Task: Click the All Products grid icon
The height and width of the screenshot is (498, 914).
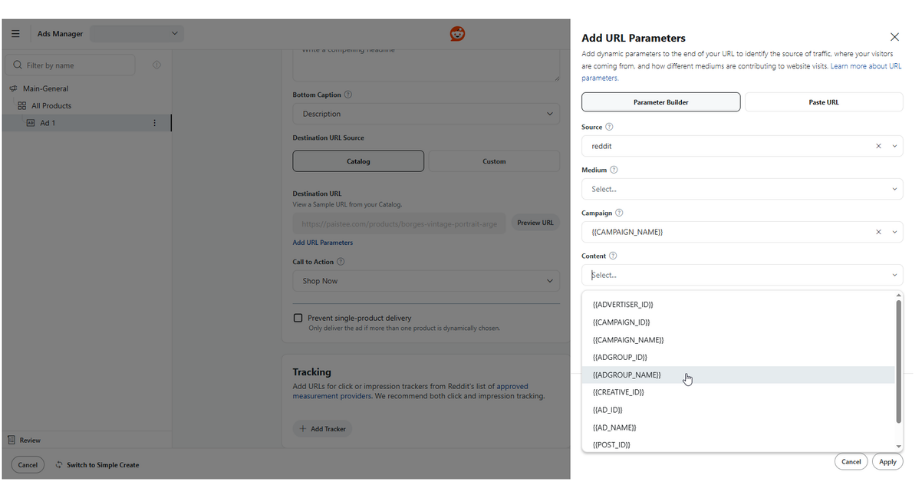Action: 22,106
